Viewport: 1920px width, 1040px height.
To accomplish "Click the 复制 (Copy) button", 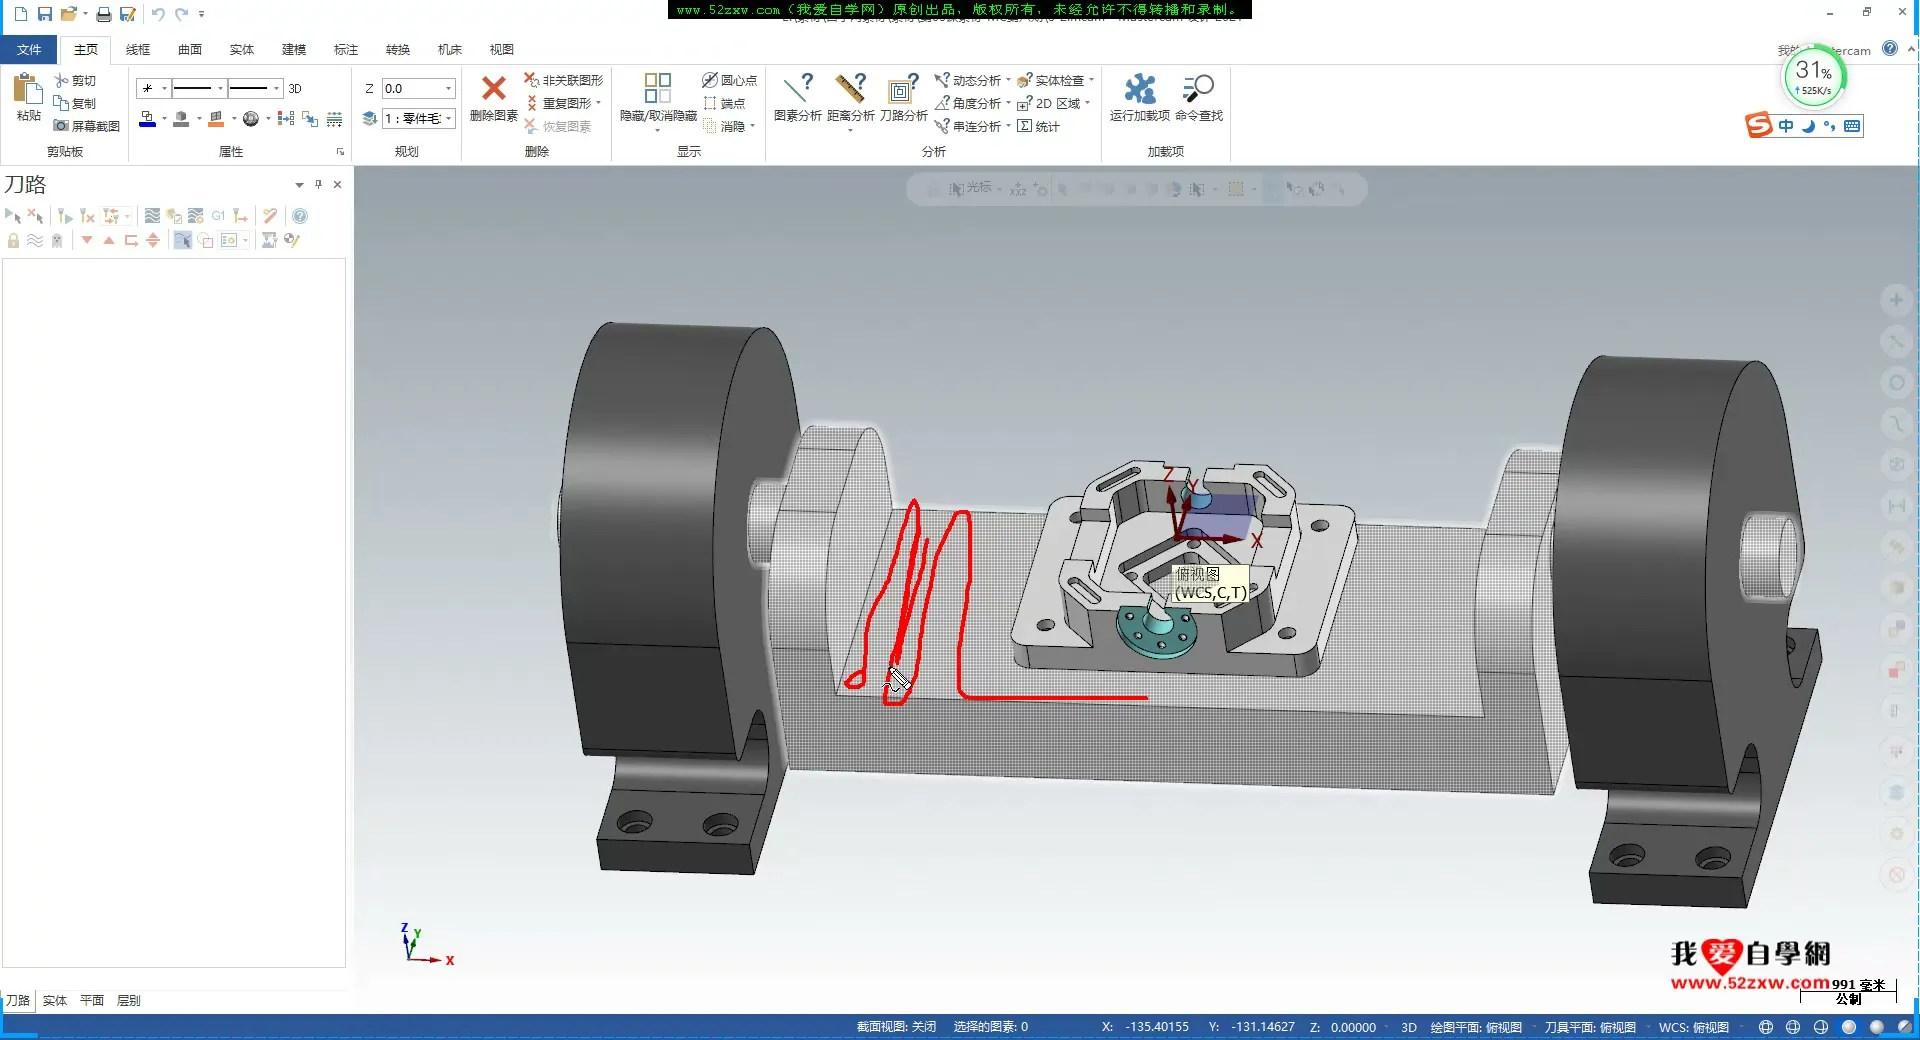I will tap(76, 103).
